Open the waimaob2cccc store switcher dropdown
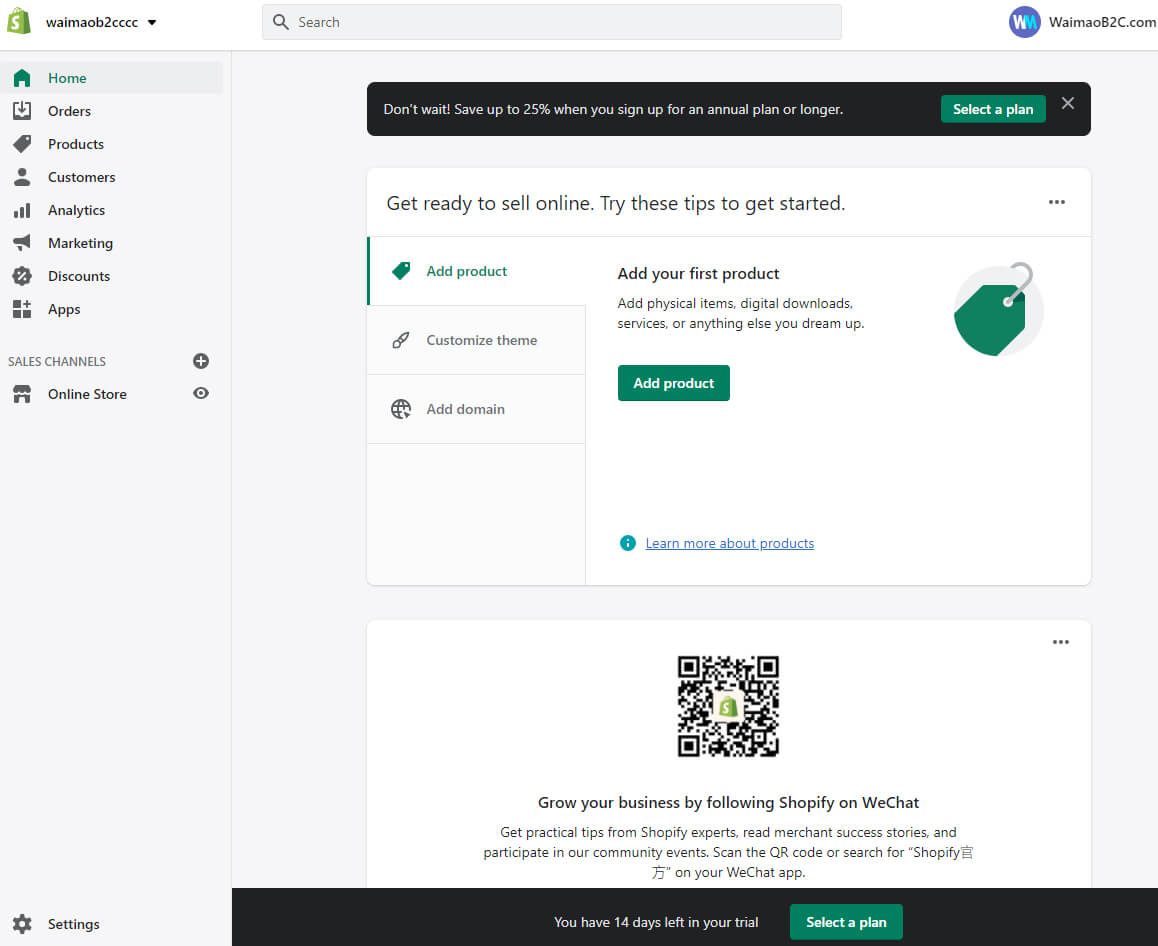Viewport: 1158px width, 946px height. 101,22
